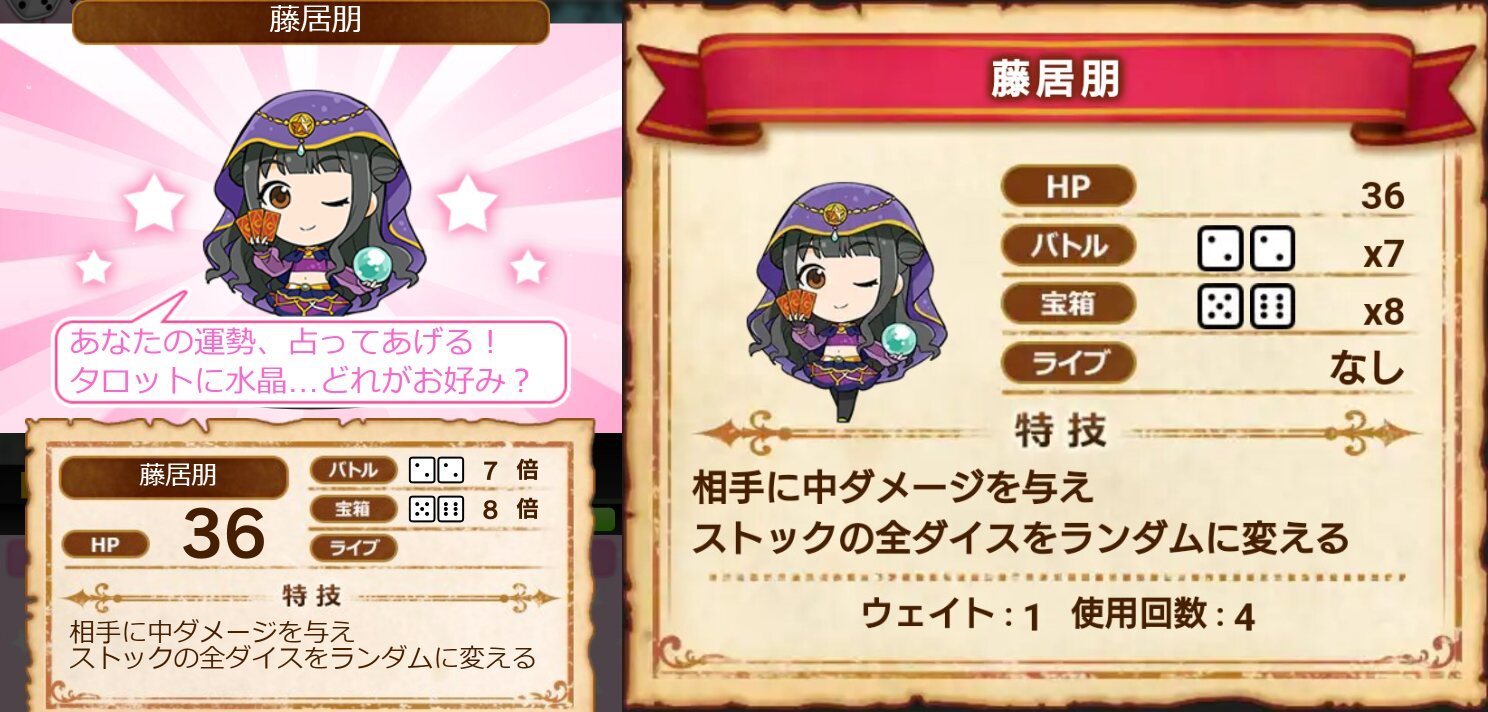Click the chibi character on the parchment card
The image size is (1488, 712).
pyautogui.click(x=848, y=300)
